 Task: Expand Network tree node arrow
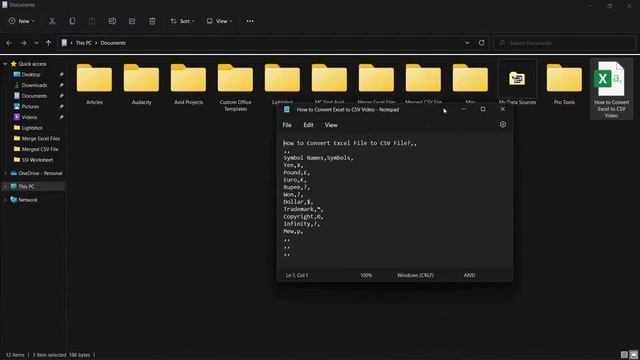click(5, 200)
